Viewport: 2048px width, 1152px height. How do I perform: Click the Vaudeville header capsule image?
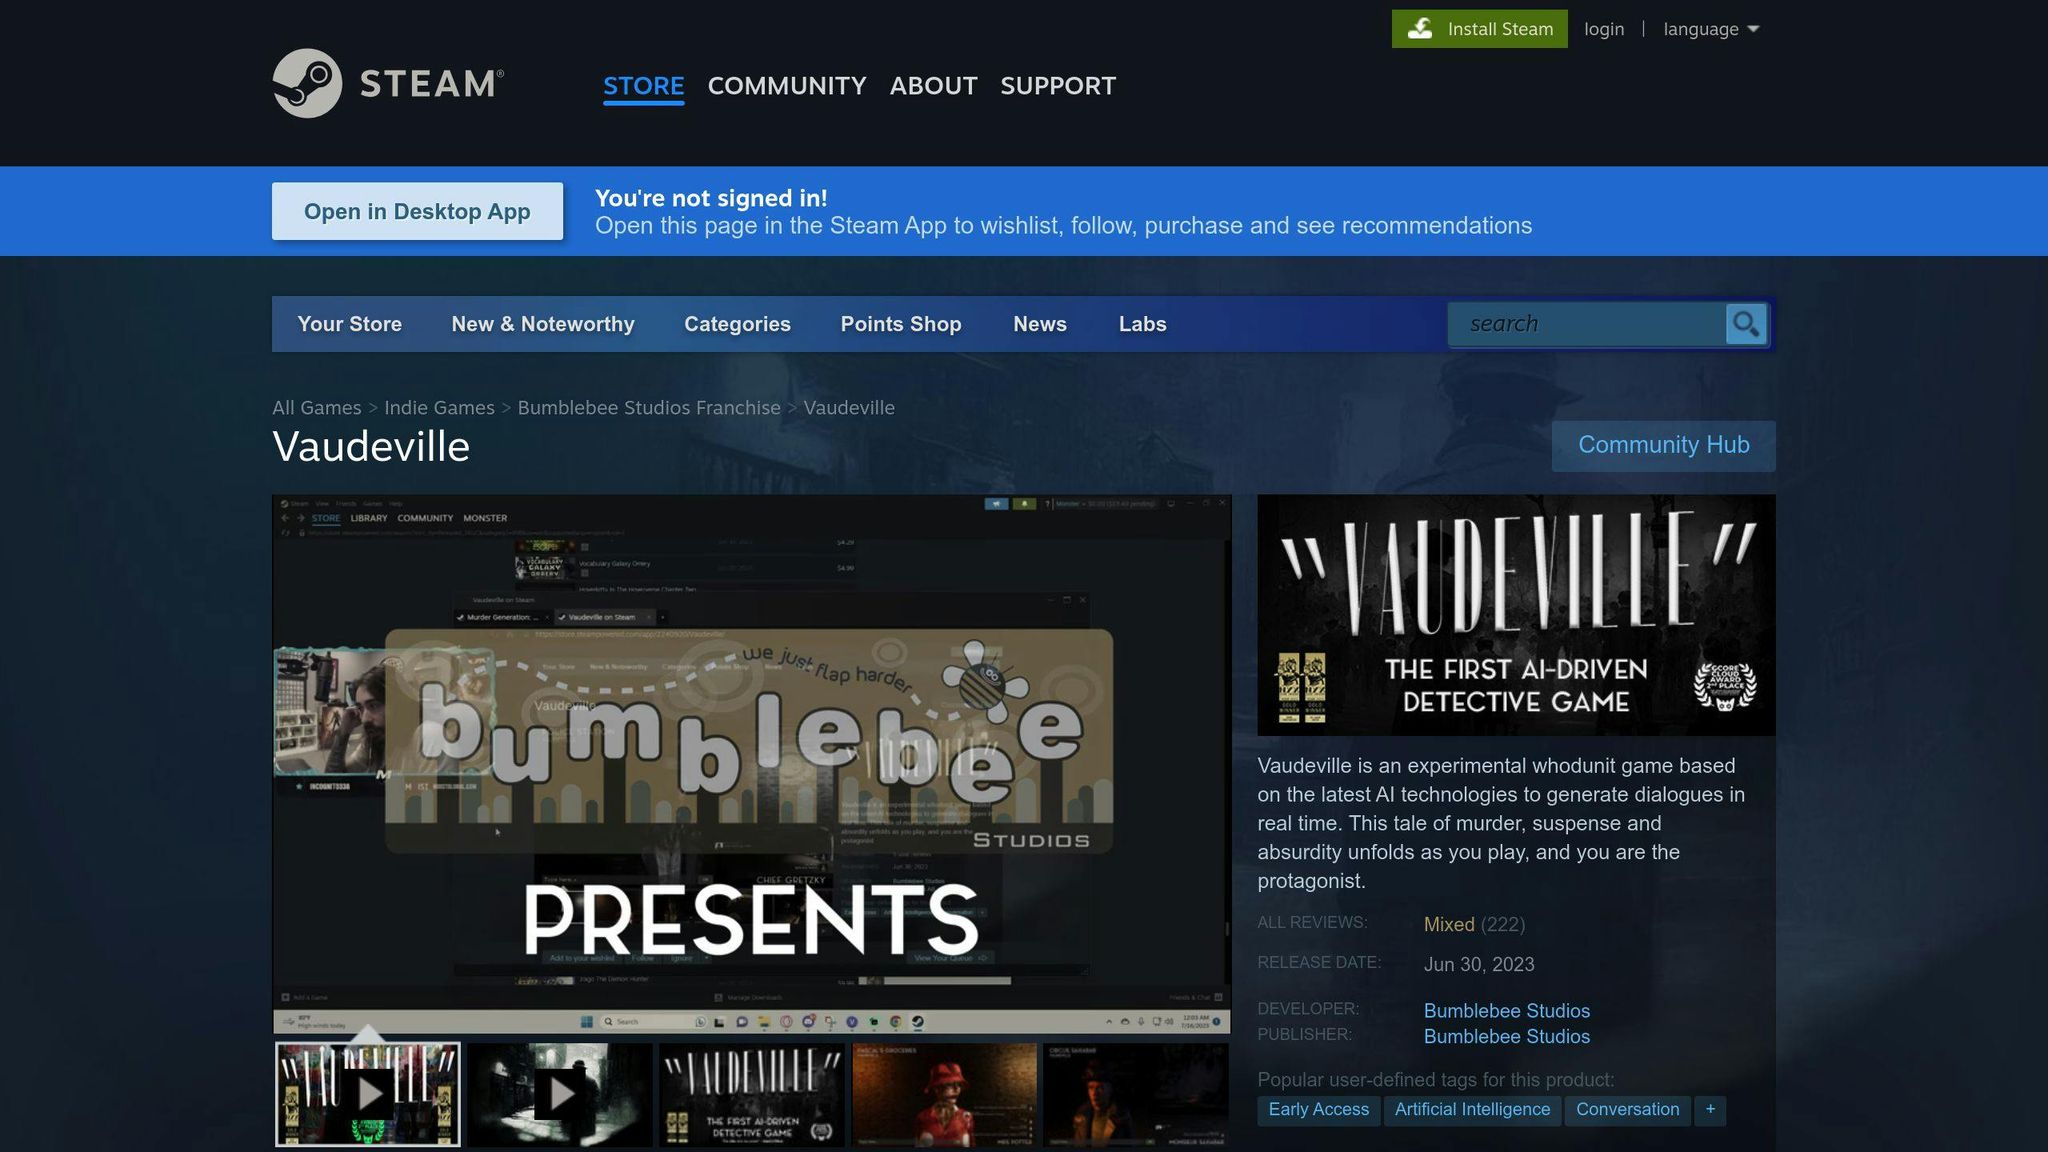(1516, 615)
